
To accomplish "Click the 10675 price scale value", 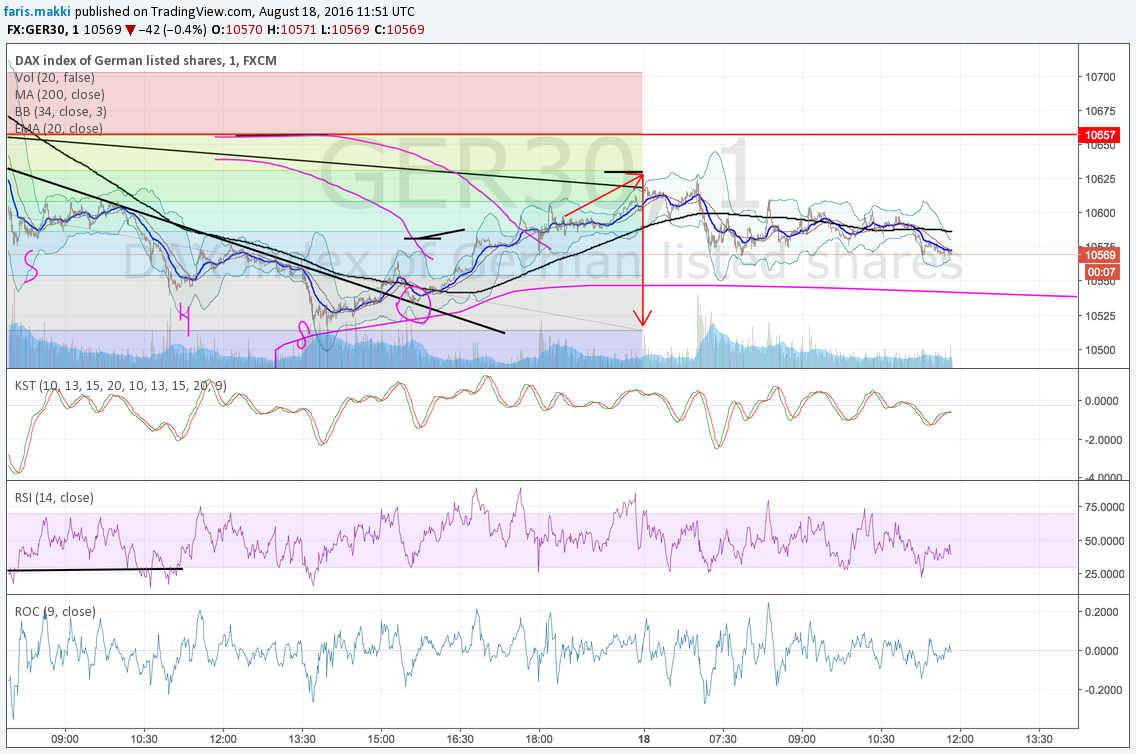I will coord(1100,111).
